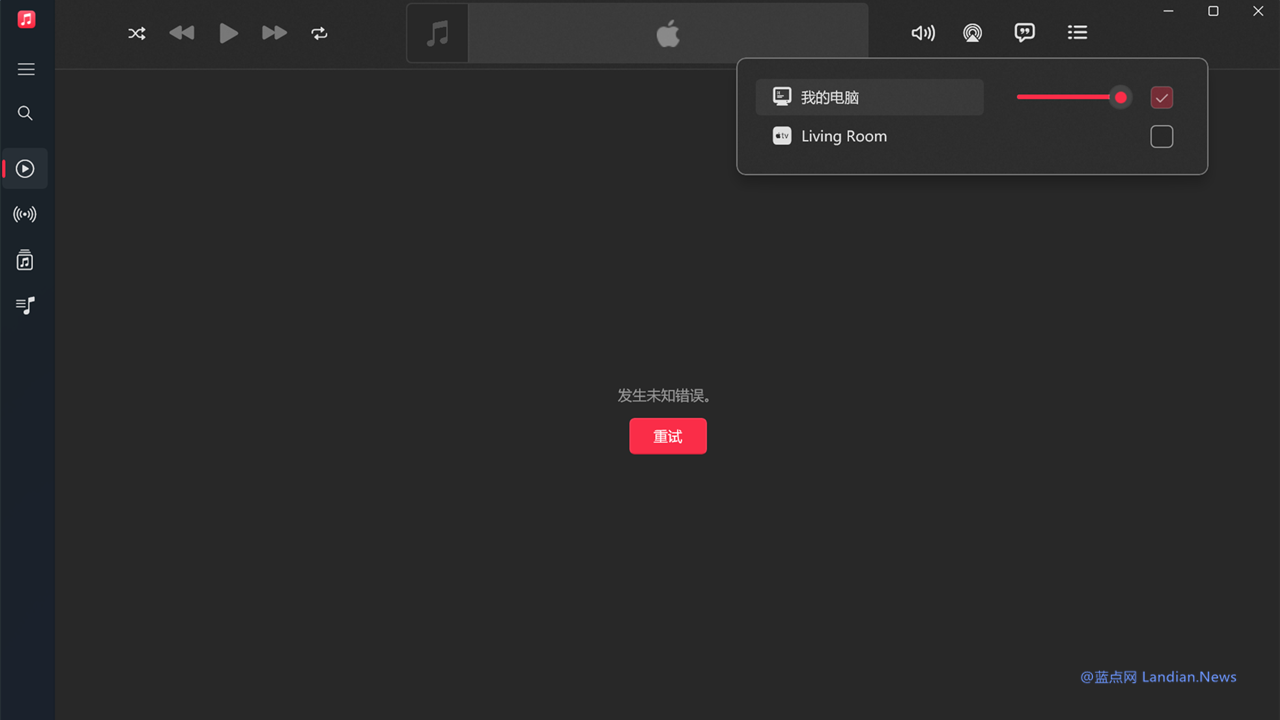The height and width of the screenshot is (720, 1280).
Task: Open the music library icon
Action: [x=26, y=260]
